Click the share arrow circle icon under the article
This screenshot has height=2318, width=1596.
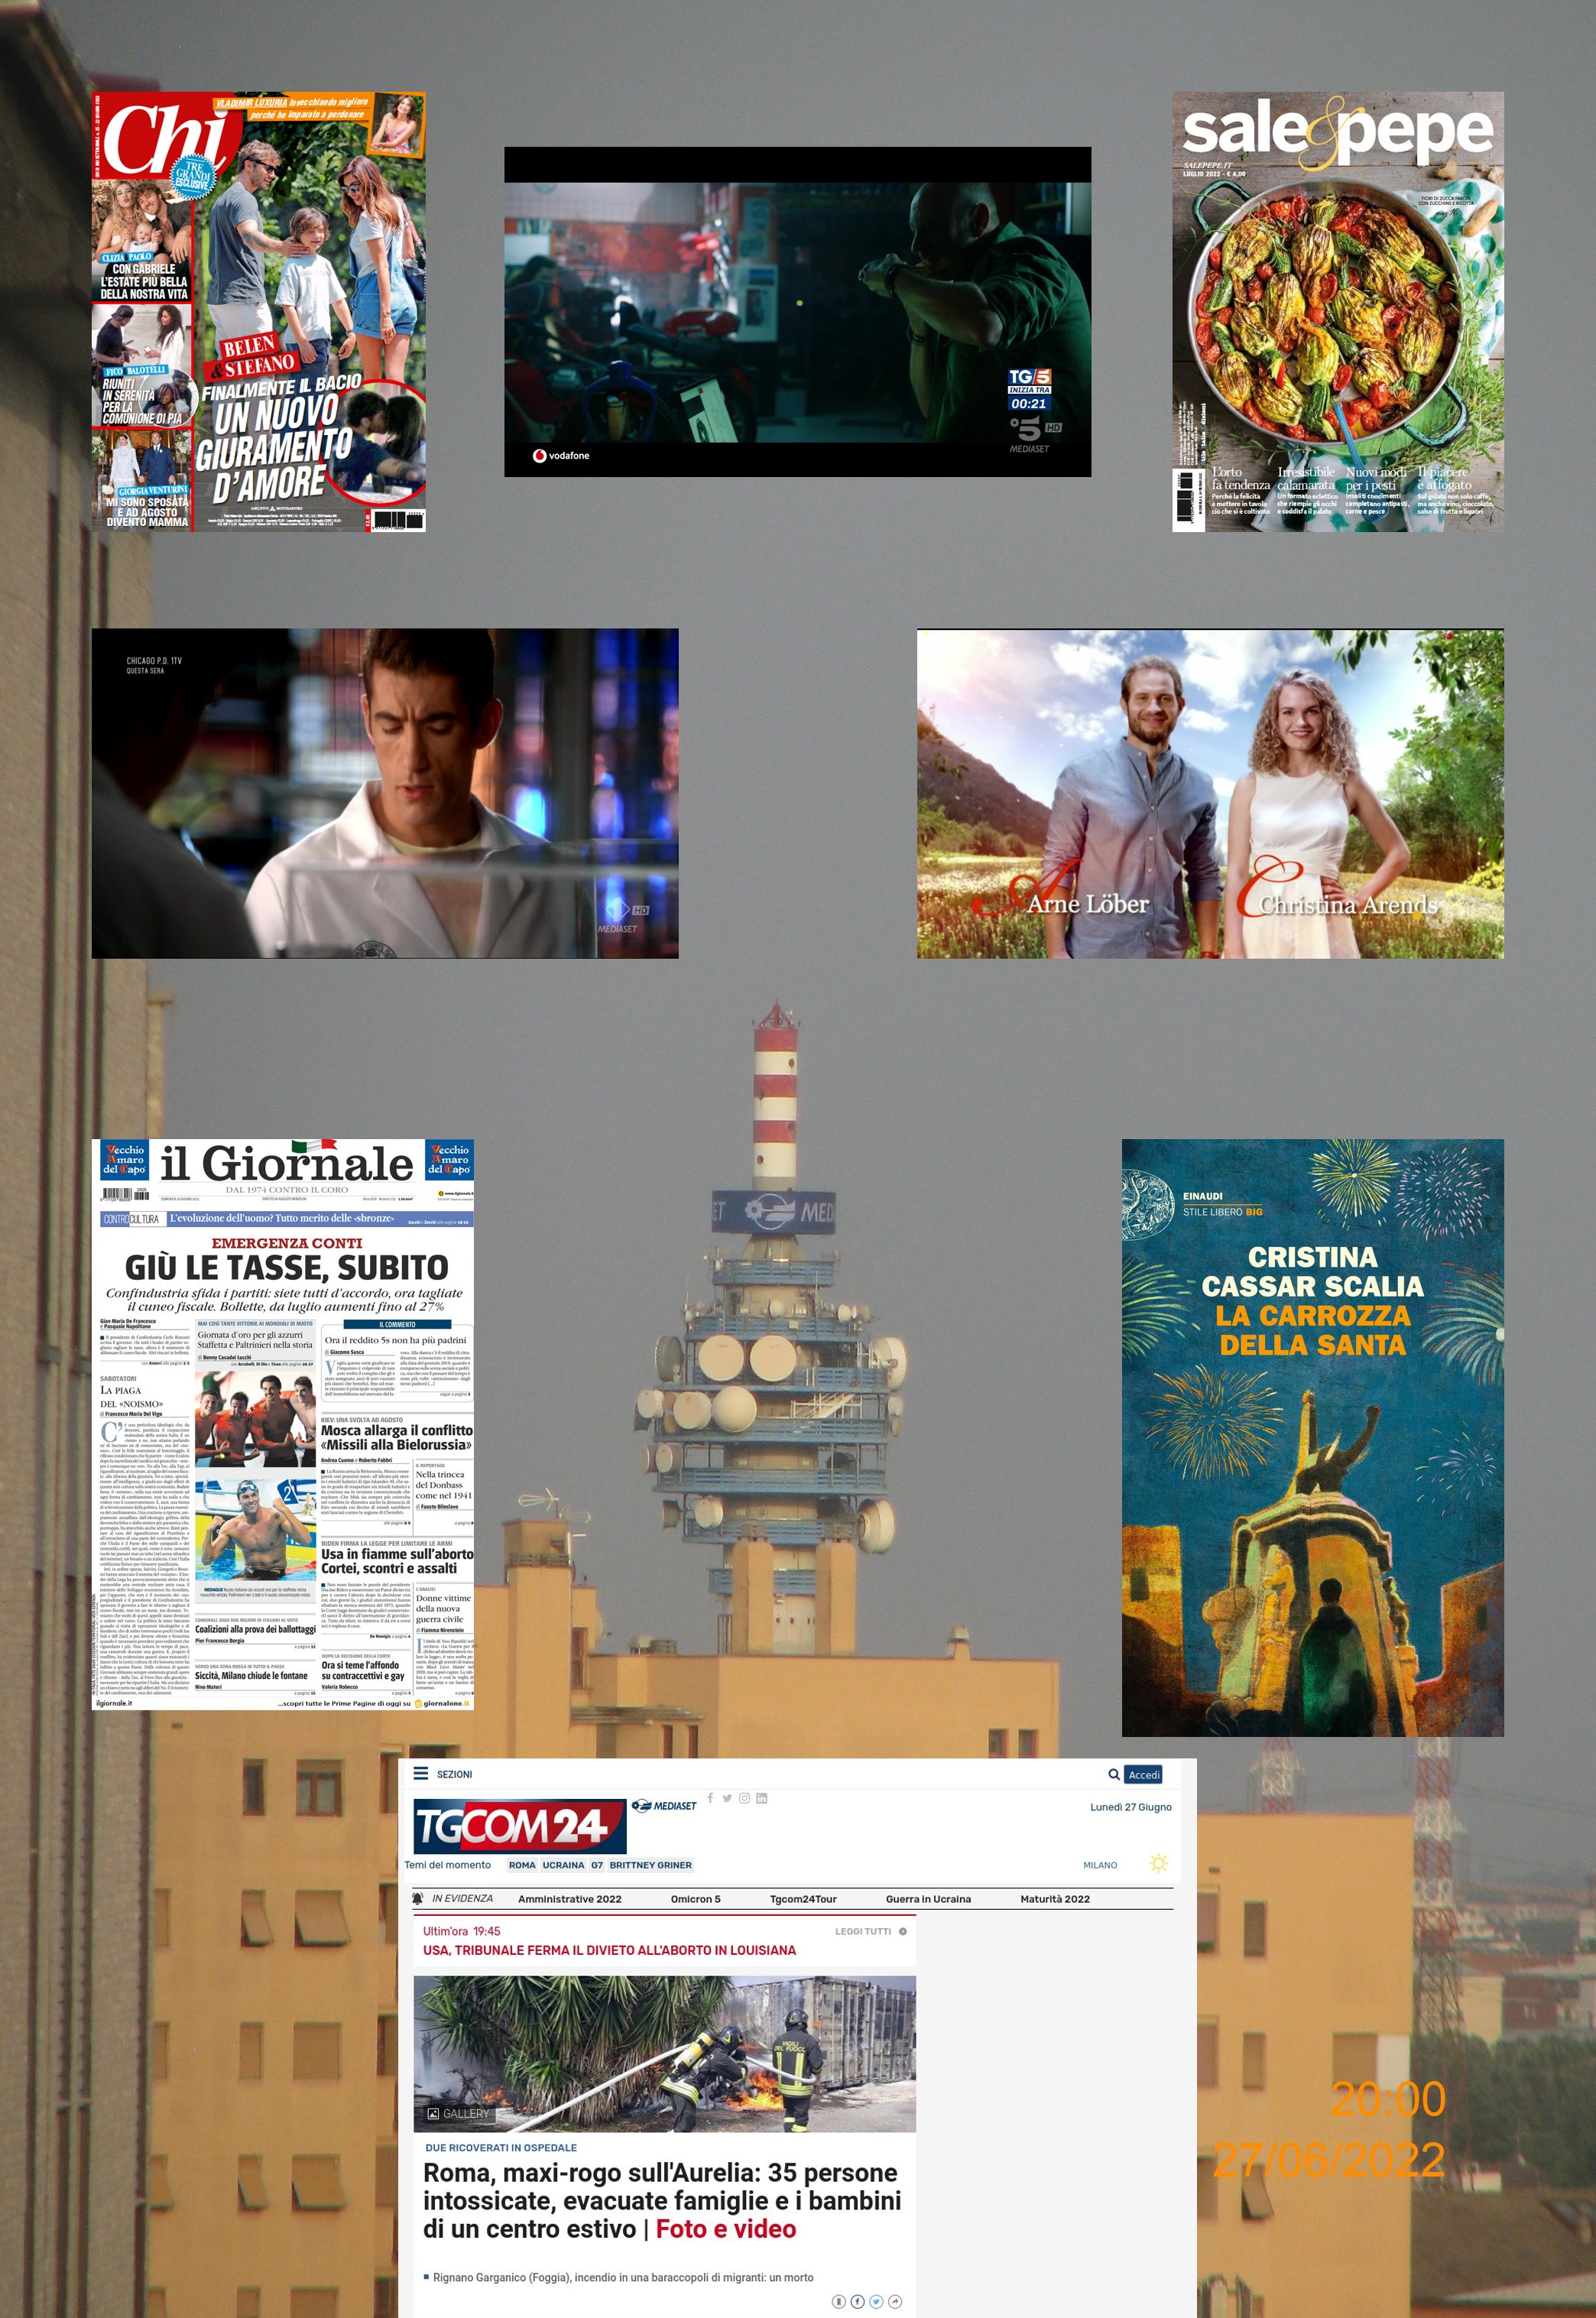coord(895,2301)
